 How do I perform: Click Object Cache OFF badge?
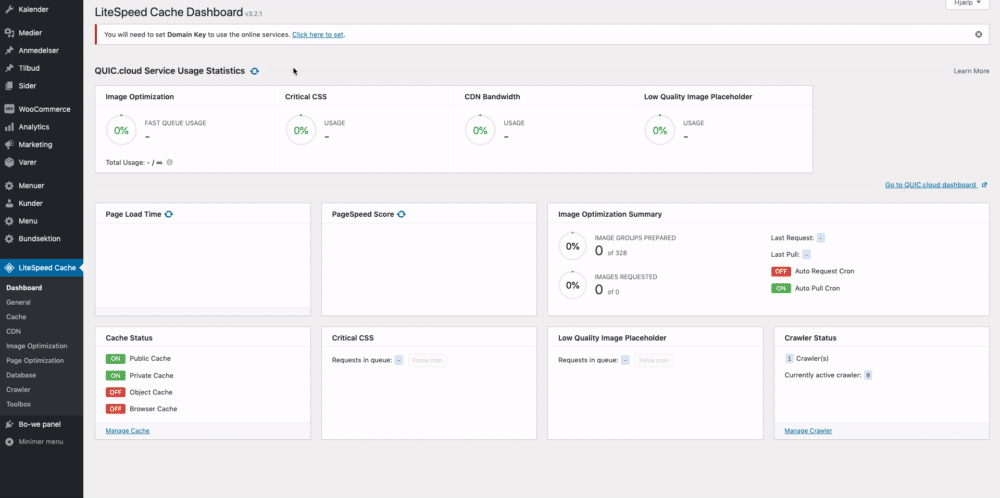115,392
